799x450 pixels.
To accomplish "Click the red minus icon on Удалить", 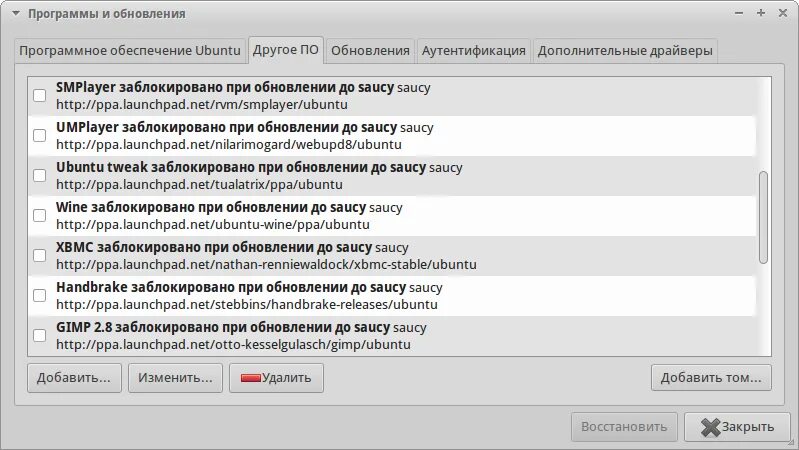I will click(x=249, y=378).
